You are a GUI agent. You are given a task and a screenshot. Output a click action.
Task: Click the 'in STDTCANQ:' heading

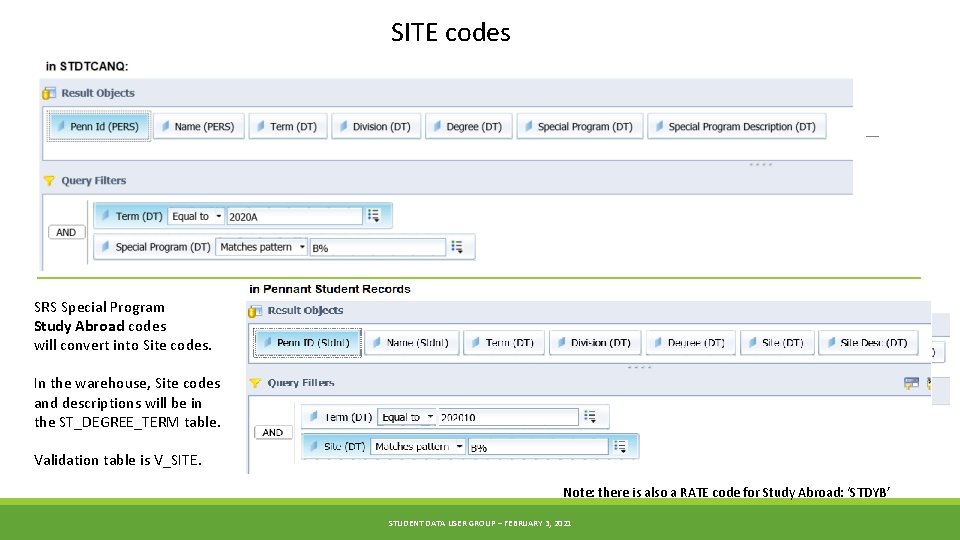pos(87,66)
